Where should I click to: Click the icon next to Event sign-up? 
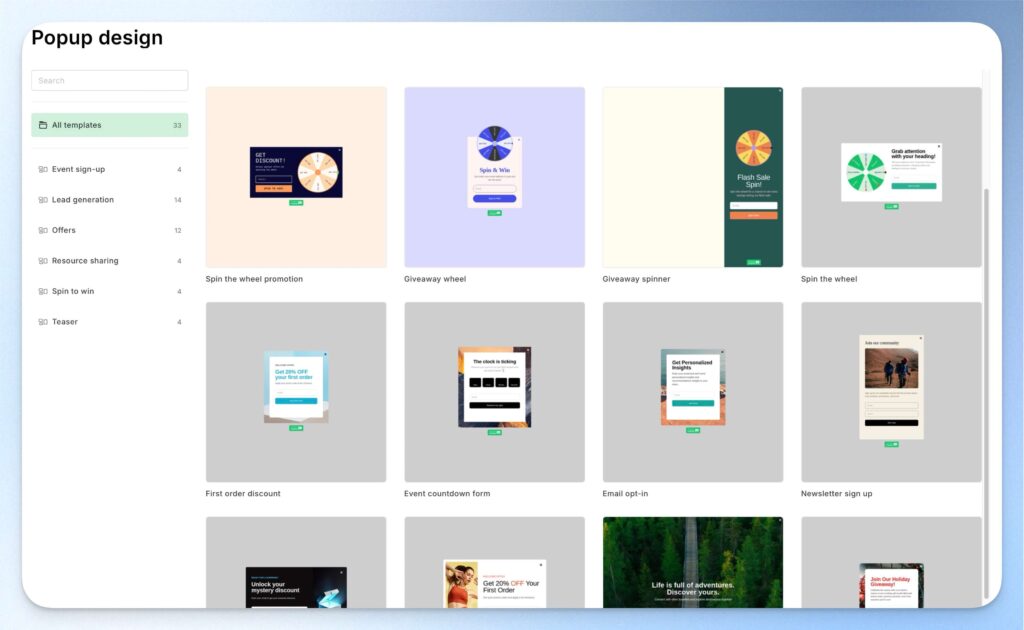coord(42,169)
